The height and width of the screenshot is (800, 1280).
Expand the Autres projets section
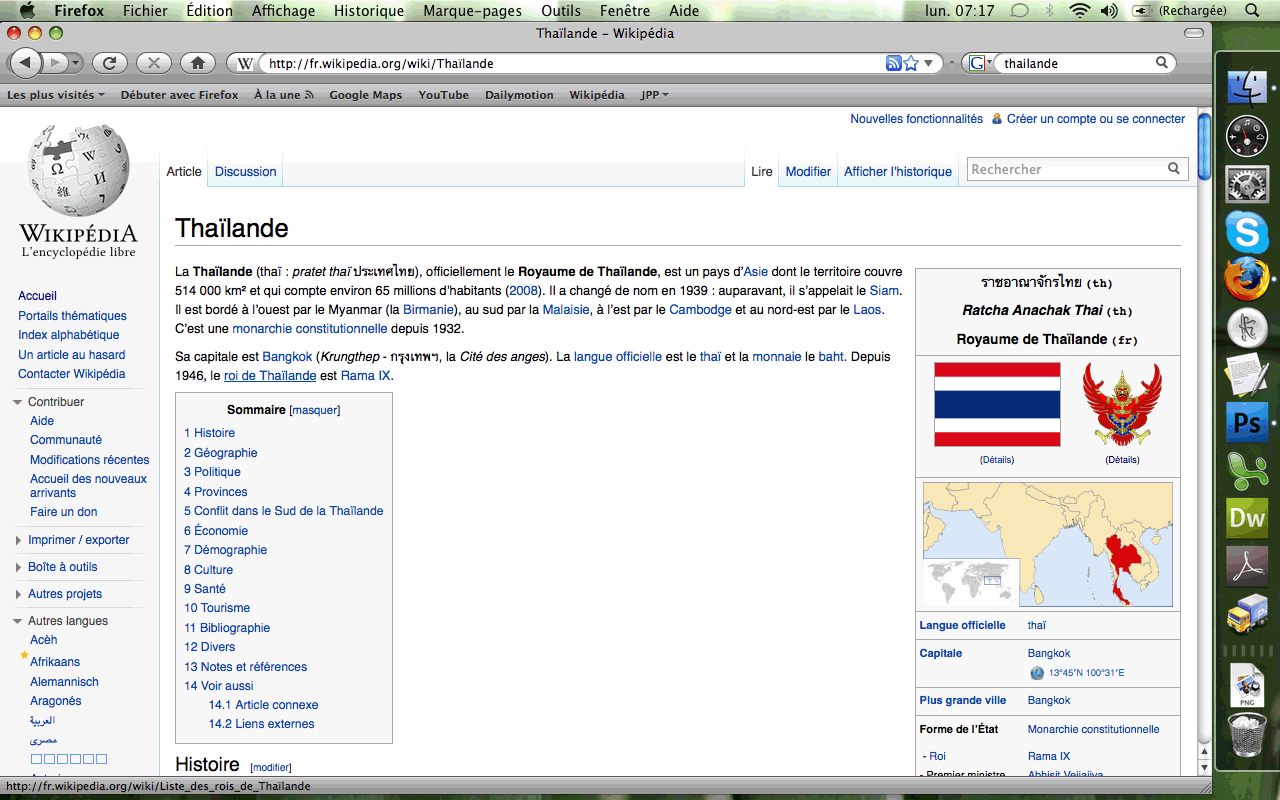tap(18, 594)
